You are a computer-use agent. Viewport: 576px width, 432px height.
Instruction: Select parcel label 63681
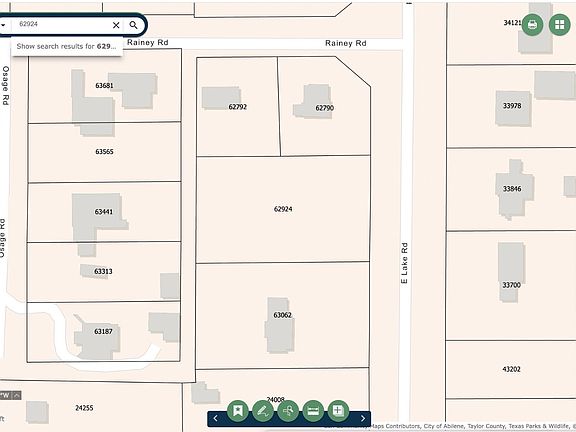[104, 86]
